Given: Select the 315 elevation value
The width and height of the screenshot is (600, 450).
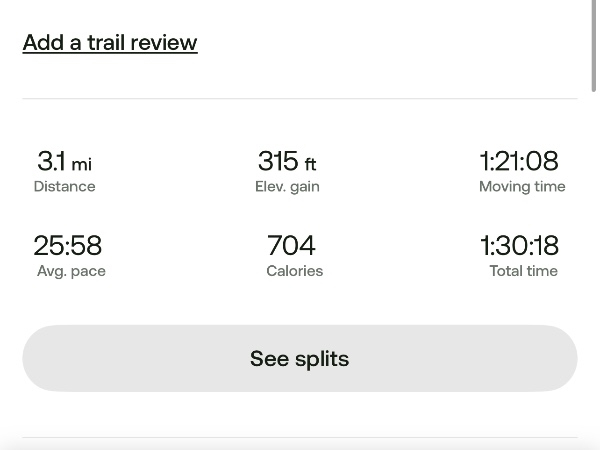Looking at the screenshot, I should click(277, 161).
